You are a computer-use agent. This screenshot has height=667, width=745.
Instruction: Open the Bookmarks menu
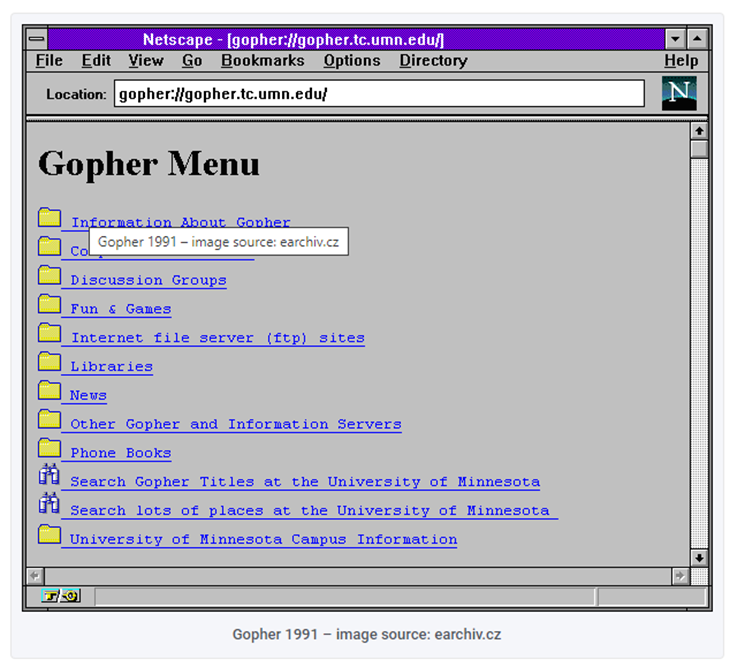[262, 61]
